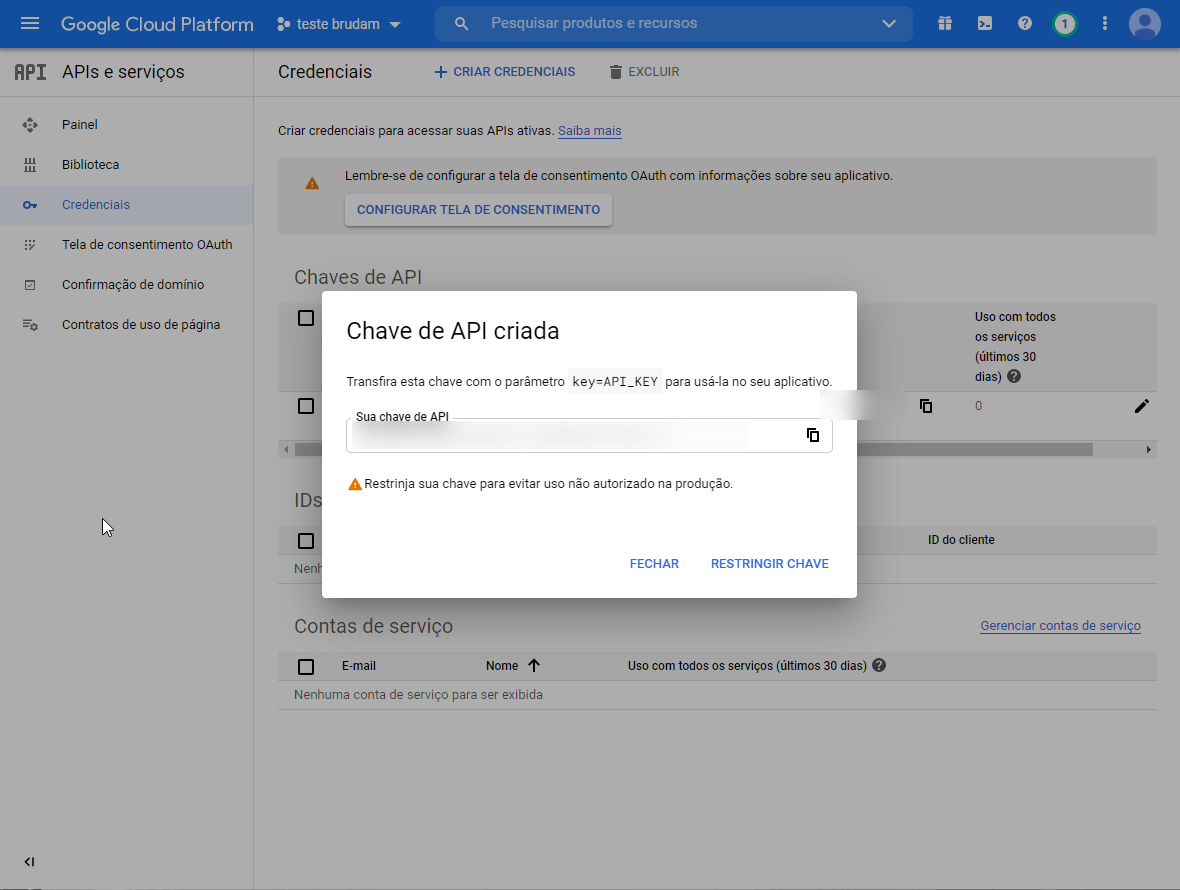Click EXCLUIR button
The image size is (1180, 890).
pyautogui.click(x=644, y=72)
